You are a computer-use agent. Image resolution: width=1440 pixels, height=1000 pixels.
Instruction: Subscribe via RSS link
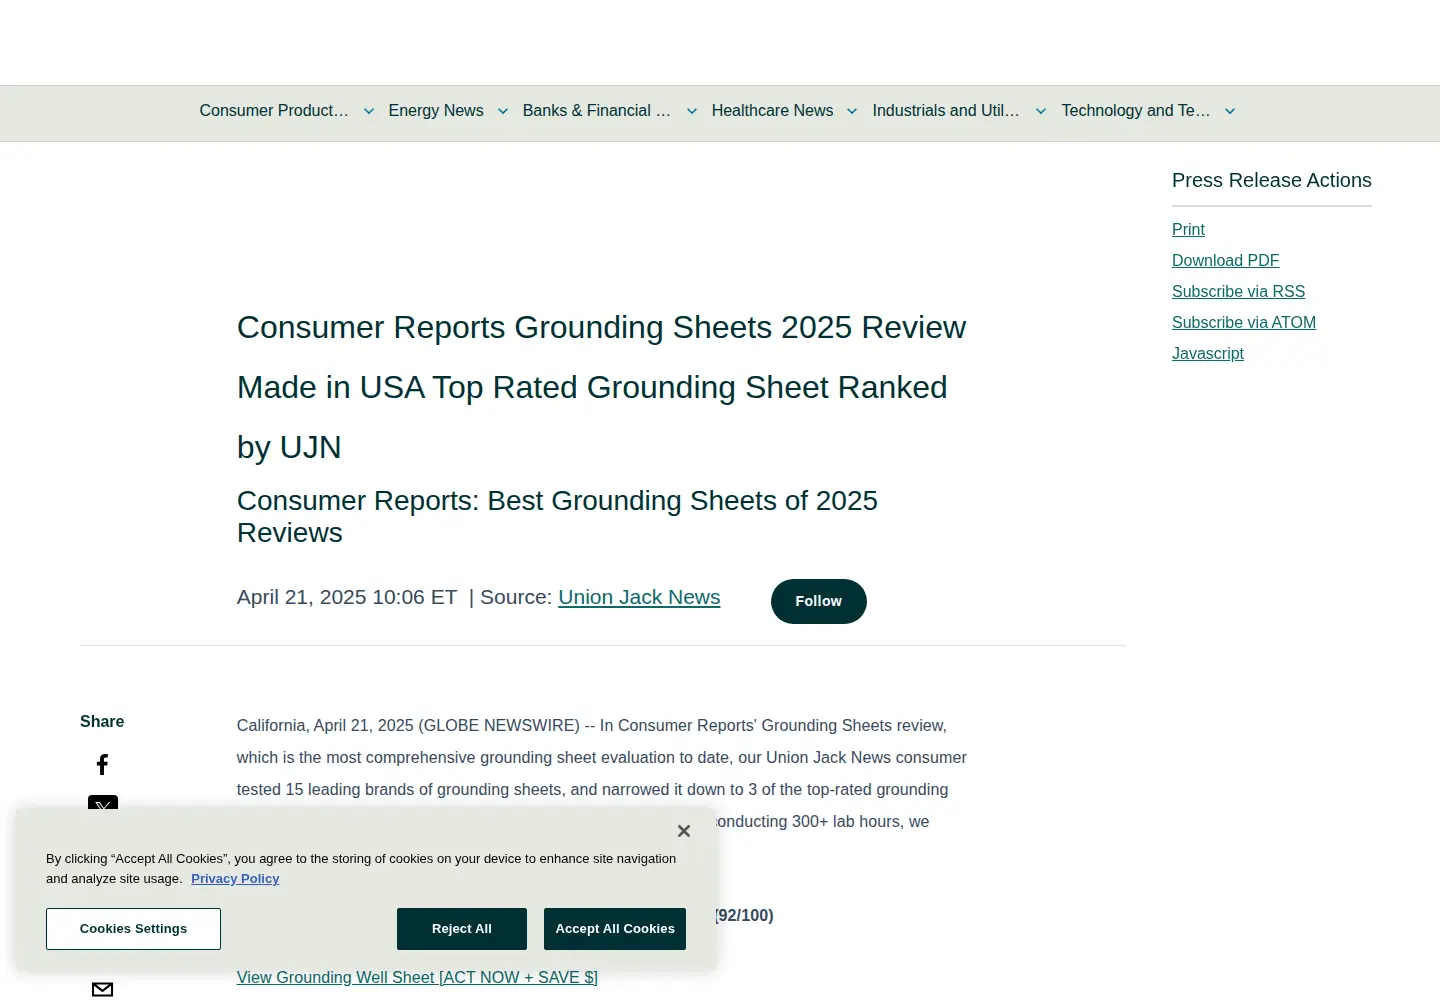(x=1238, y=292)
